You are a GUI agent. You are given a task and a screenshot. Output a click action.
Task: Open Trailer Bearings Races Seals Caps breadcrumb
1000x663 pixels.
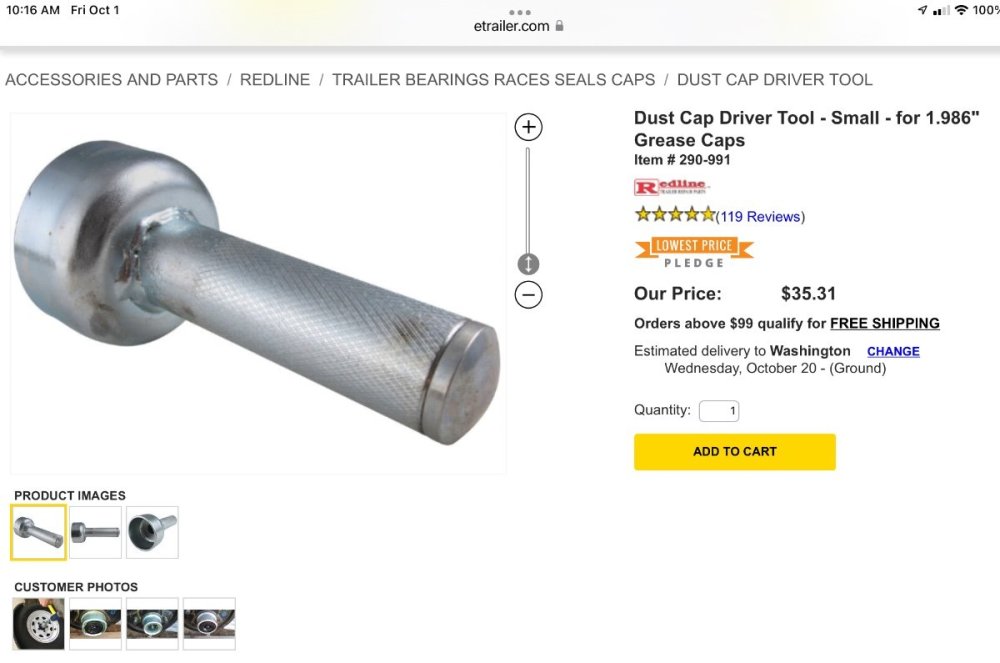(x=494, y=80)
